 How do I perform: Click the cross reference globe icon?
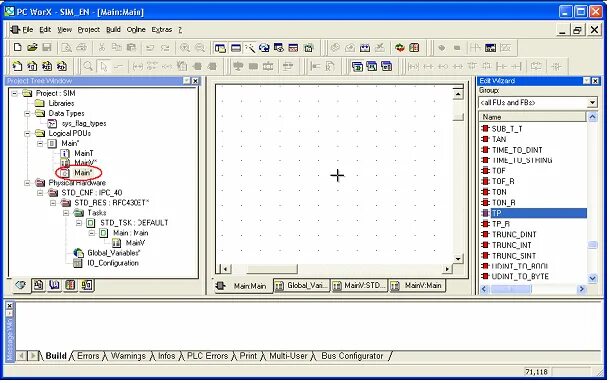(x=264, y=48)
